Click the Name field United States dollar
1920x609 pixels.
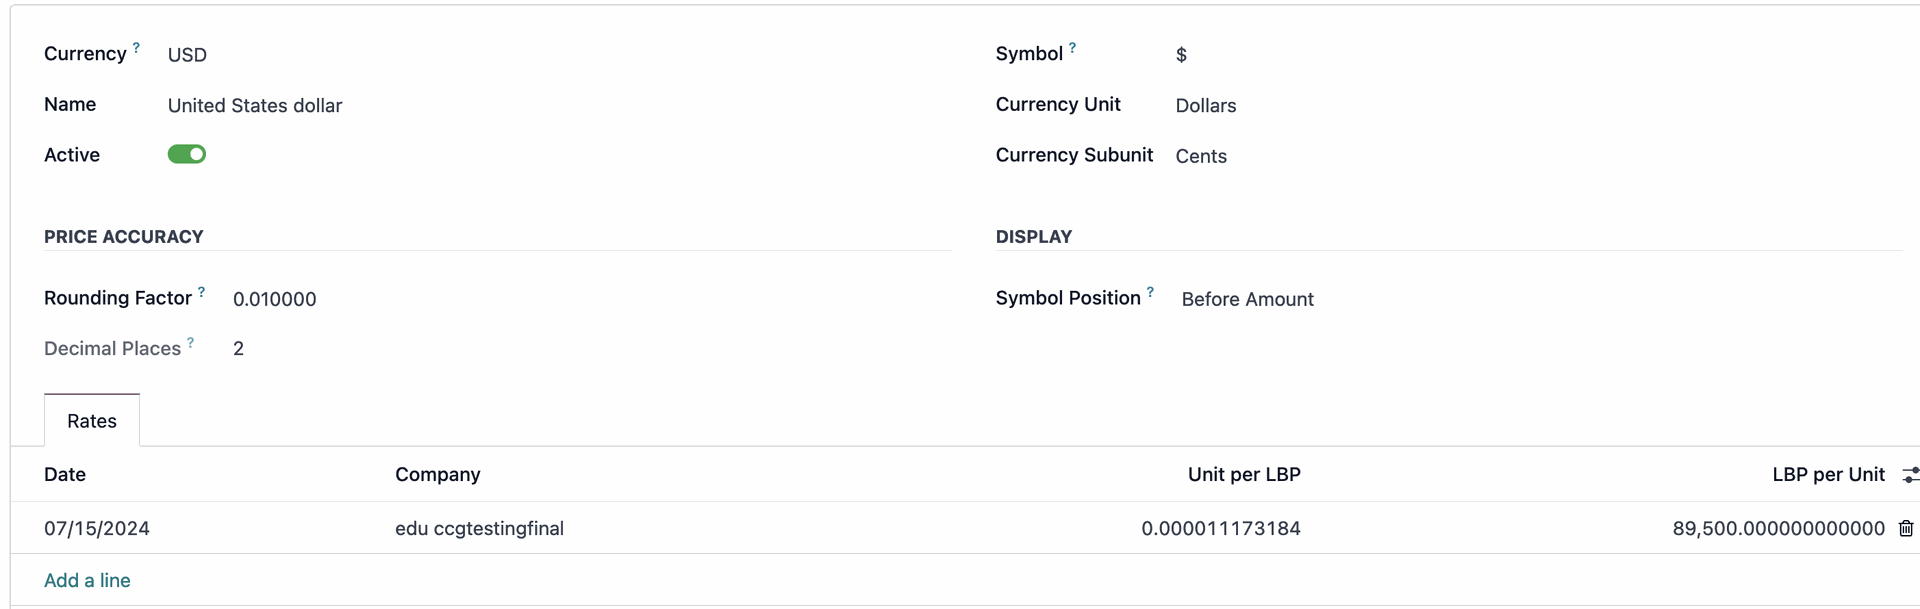[255, 105]
